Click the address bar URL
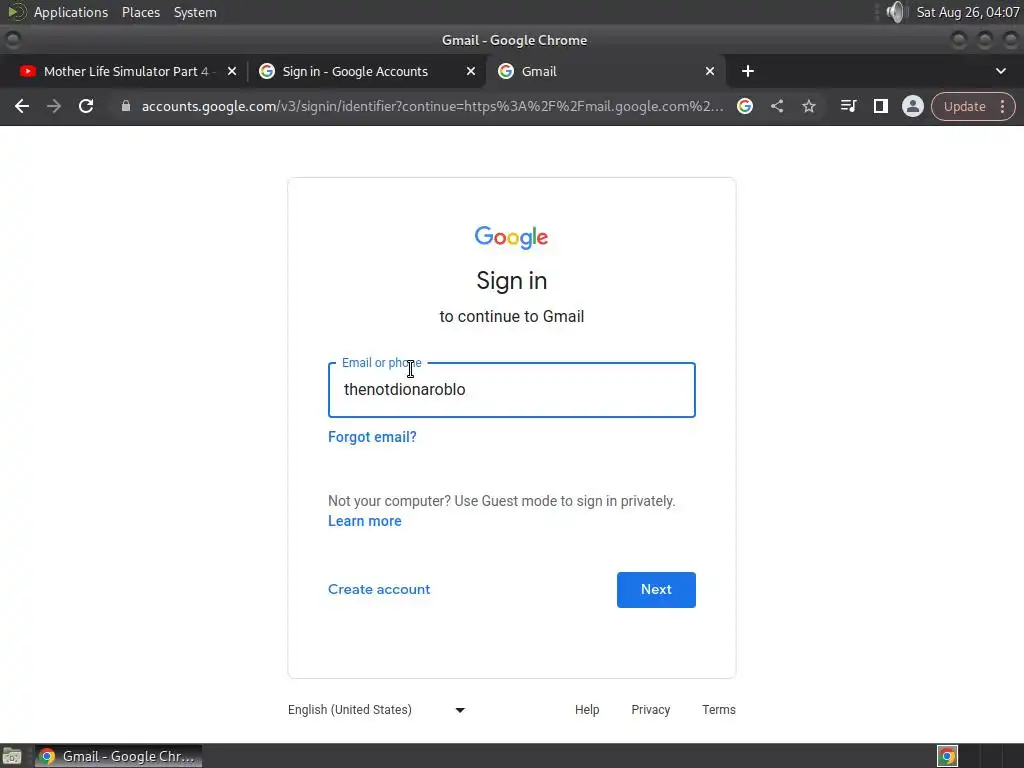The height and width of the screenshot is (768, 1024). point(432,106)
